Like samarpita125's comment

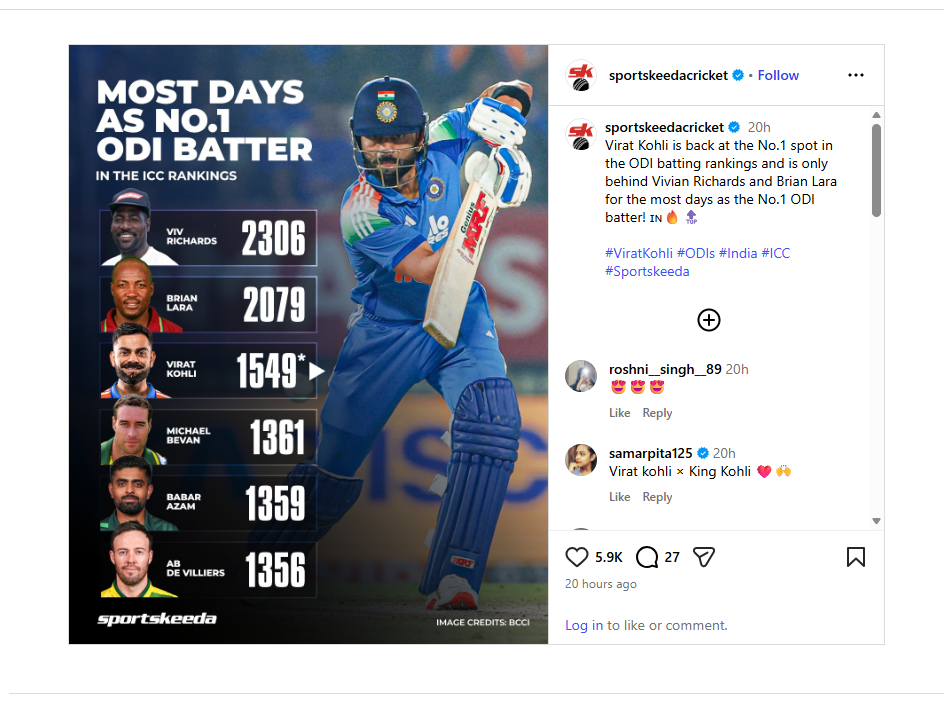[620, 497]
